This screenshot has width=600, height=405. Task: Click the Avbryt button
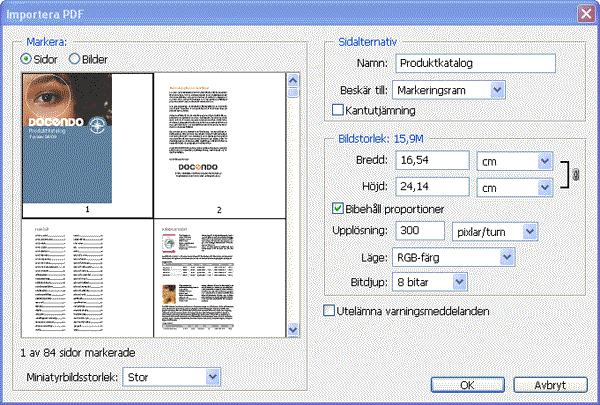(x=548, y=384)
